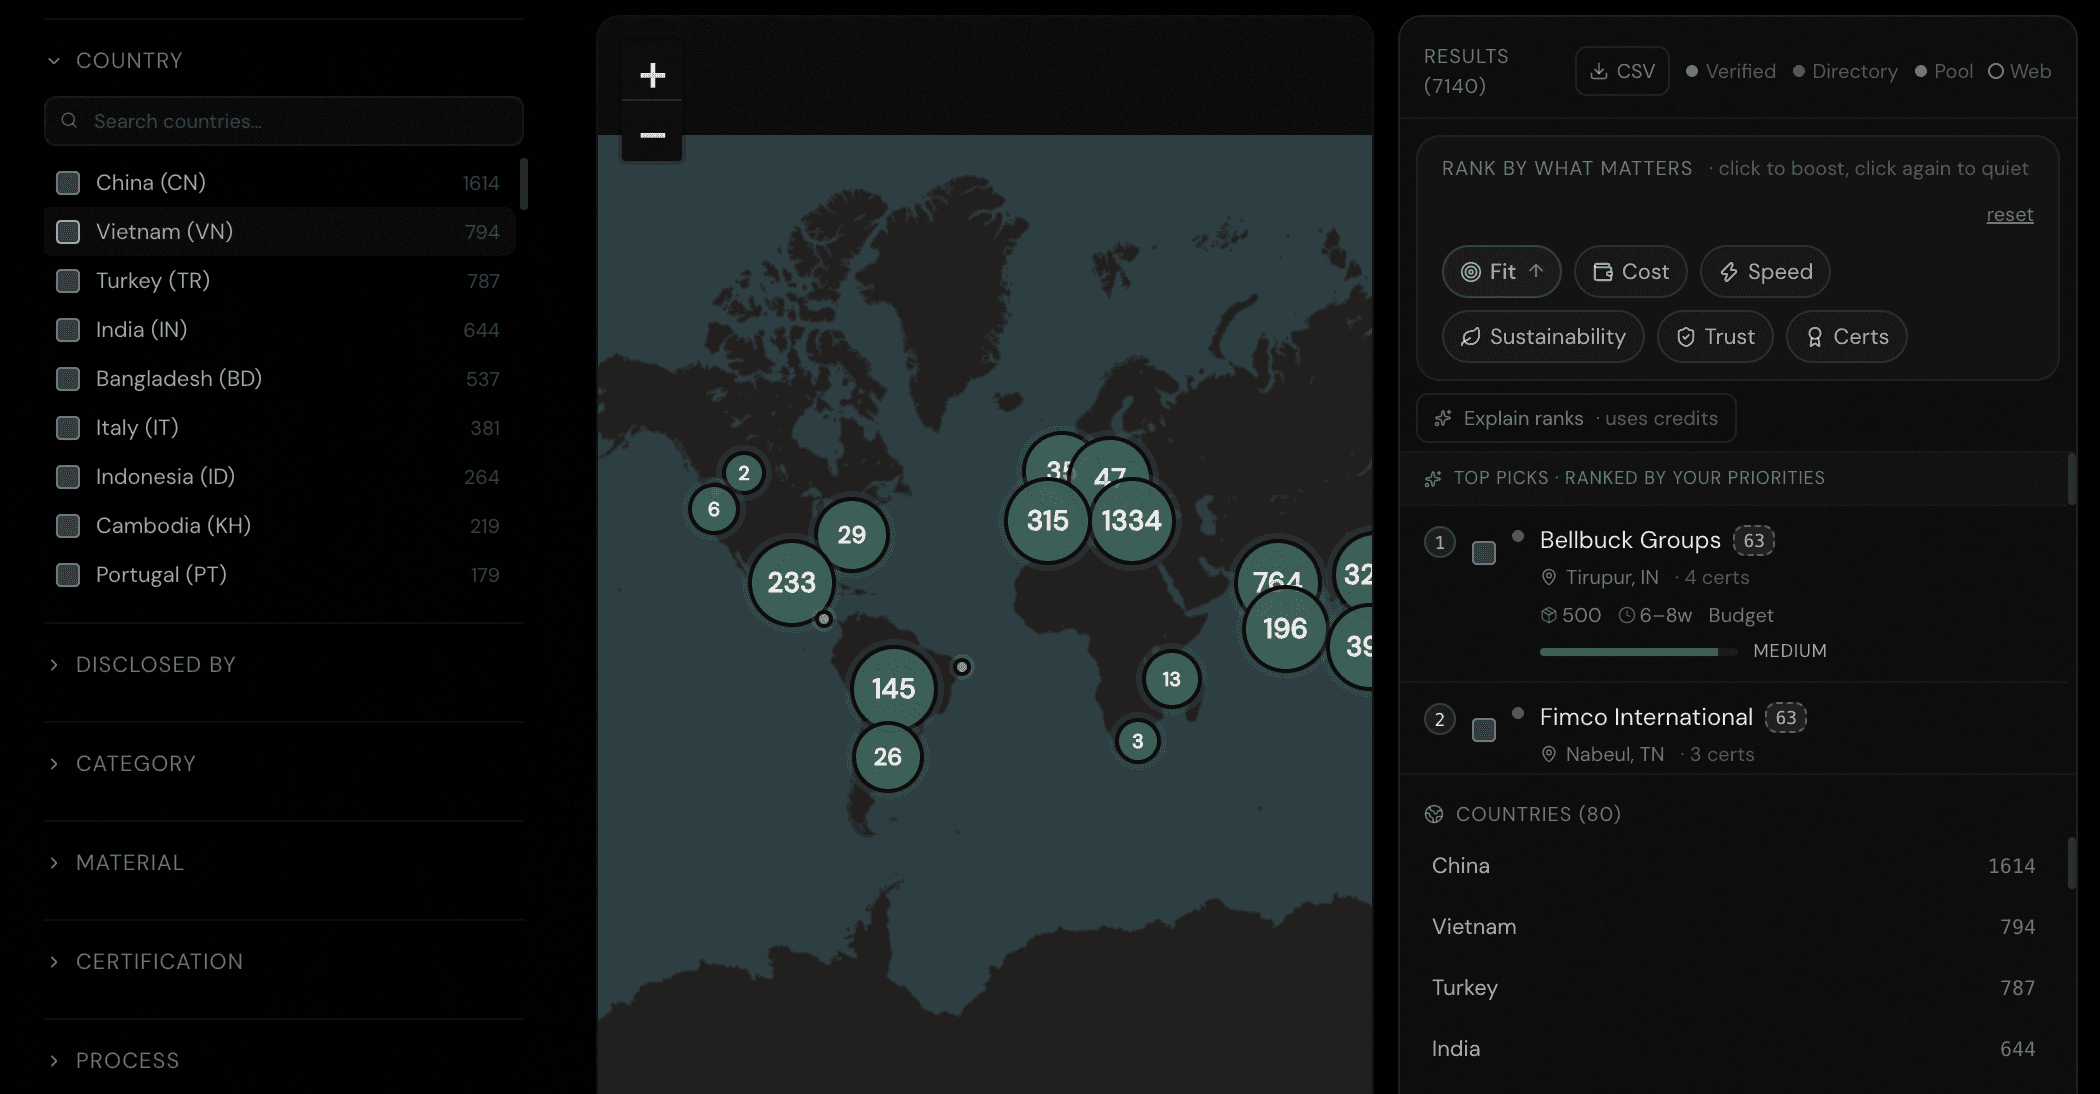Check the India (IN) checkbox
2100x1094 pixels.
[x=68, y=330]
